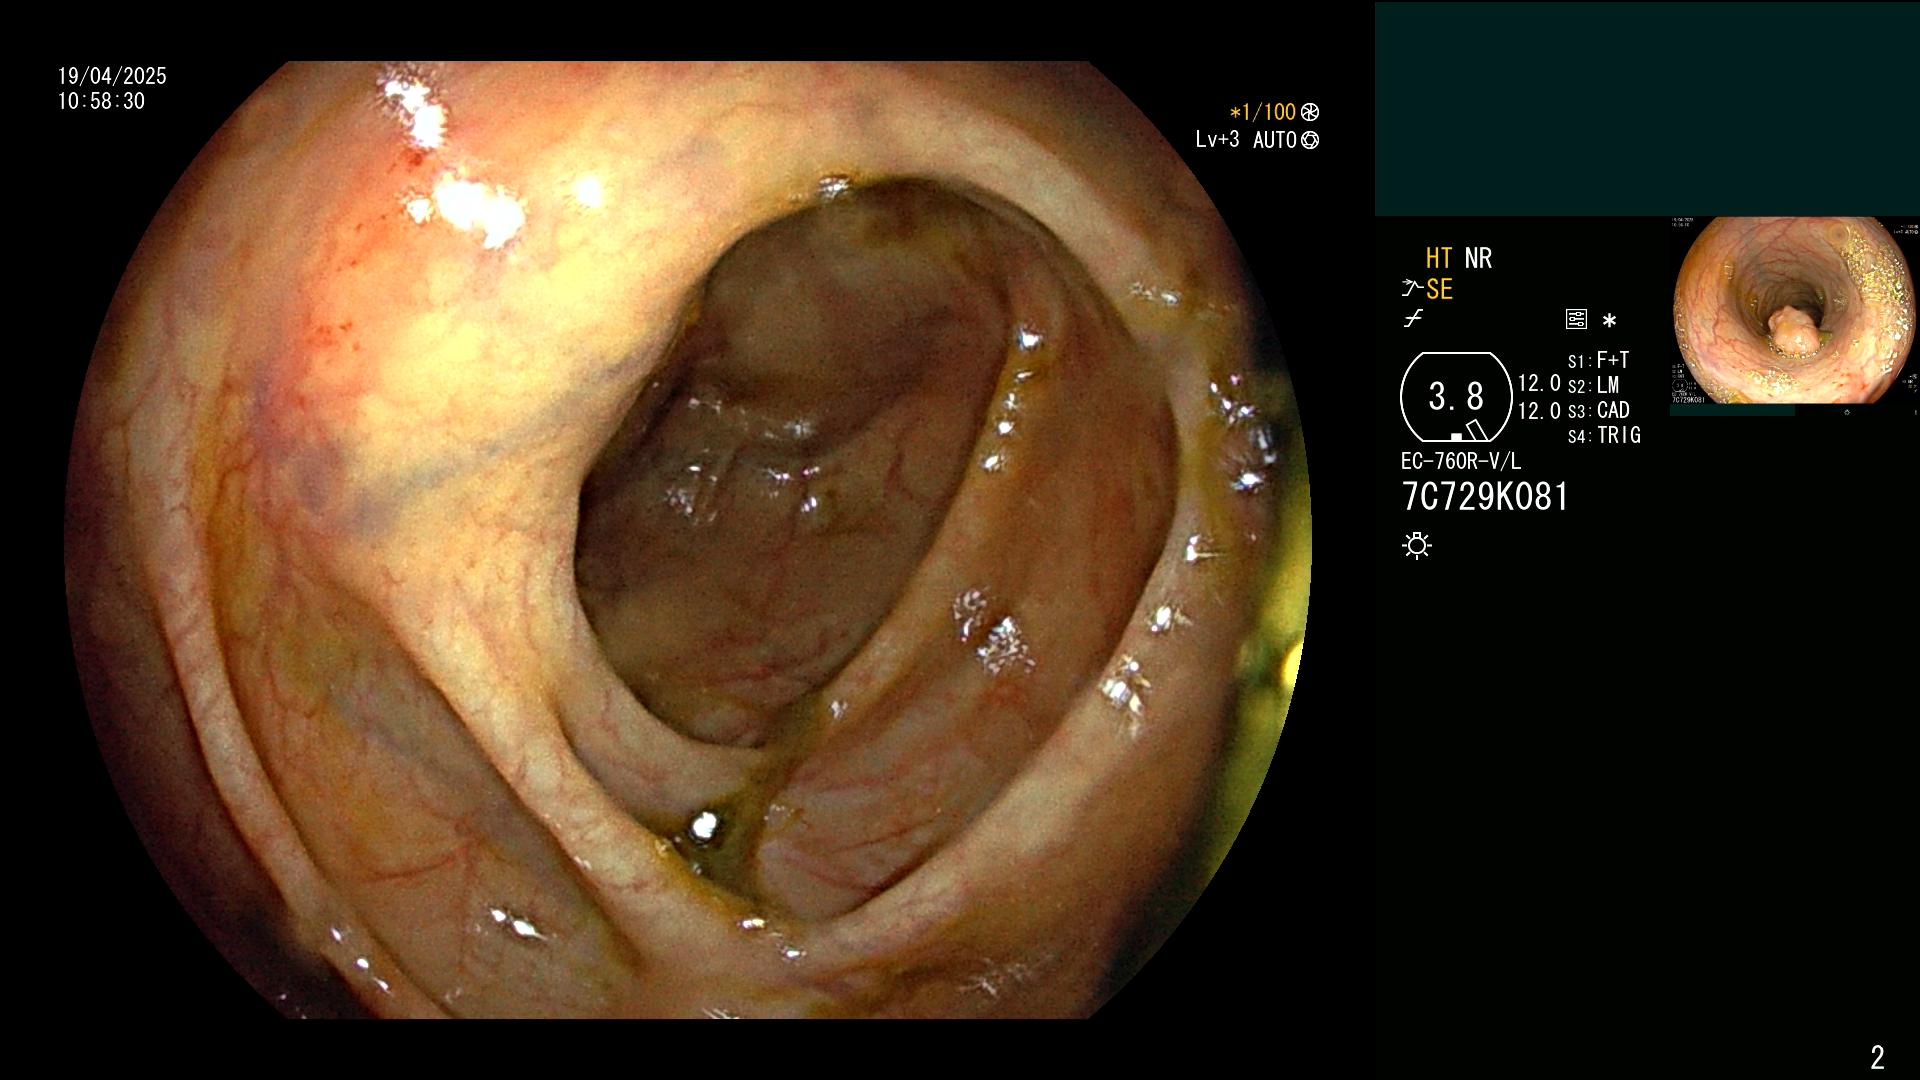
Task: Click the scope tip diagram showing 3.8
Action: 1456,397
